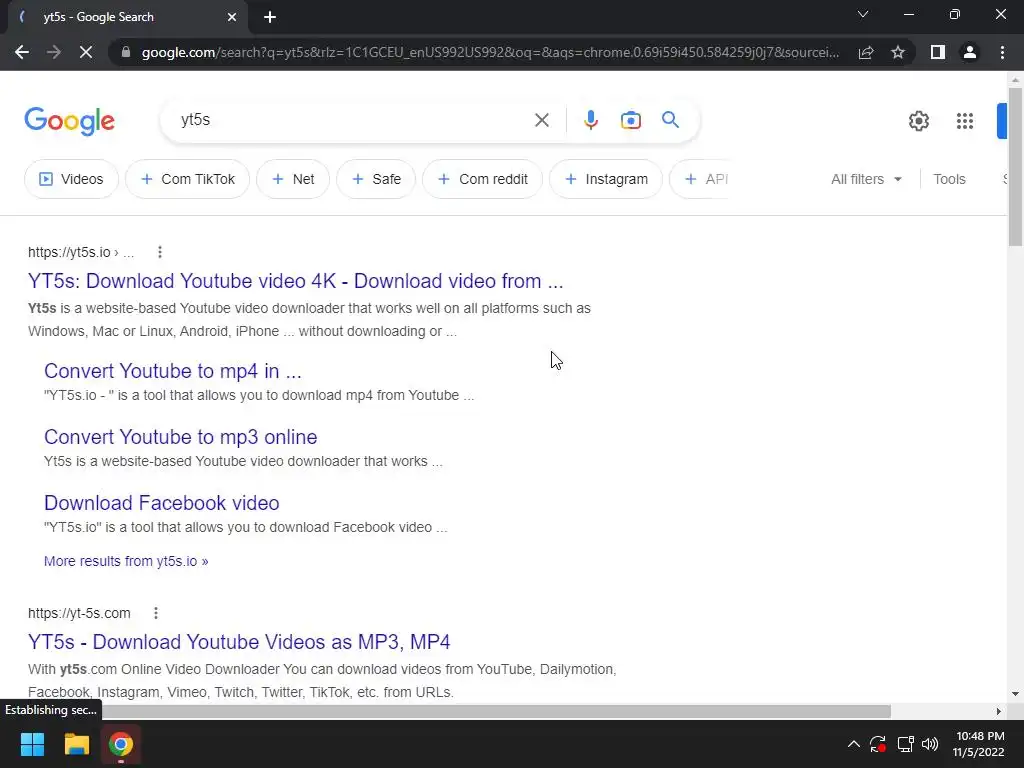
Task: Click the vertical scrollbar thumb
Action: [1015, 167]
